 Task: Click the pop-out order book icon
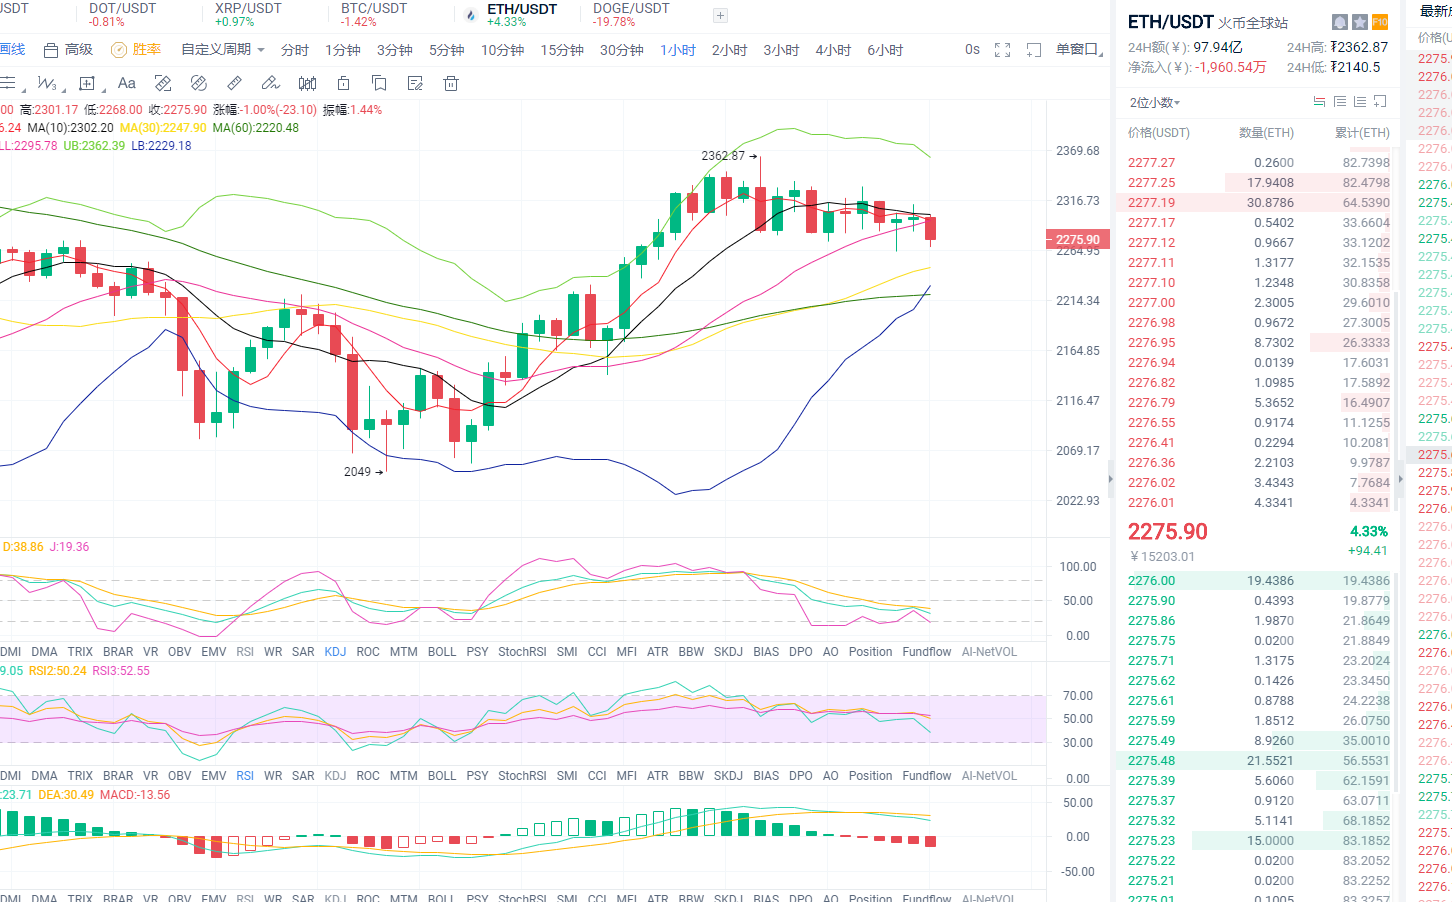pyautogui.click(x=1380, y=102)
